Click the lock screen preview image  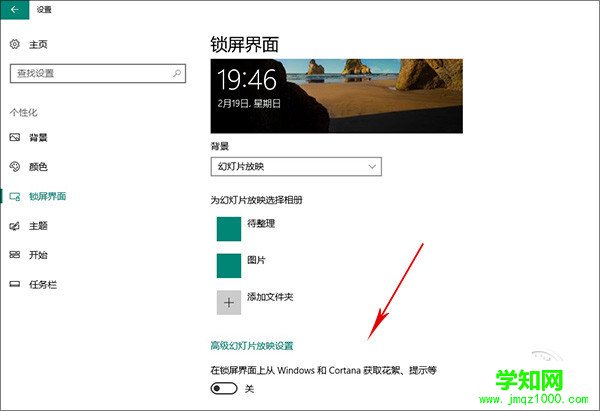[x=337, y=96]
